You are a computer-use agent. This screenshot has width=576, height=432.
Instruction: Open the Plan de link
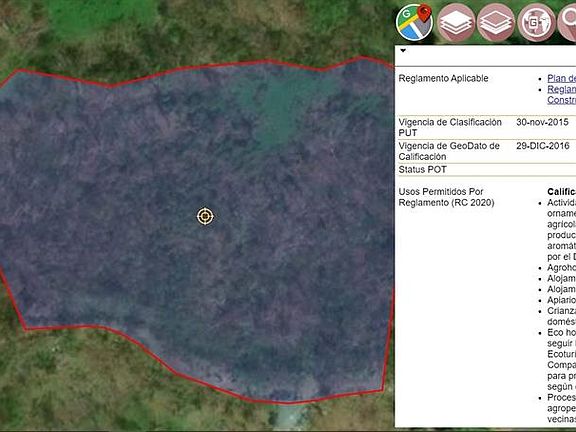561,78
